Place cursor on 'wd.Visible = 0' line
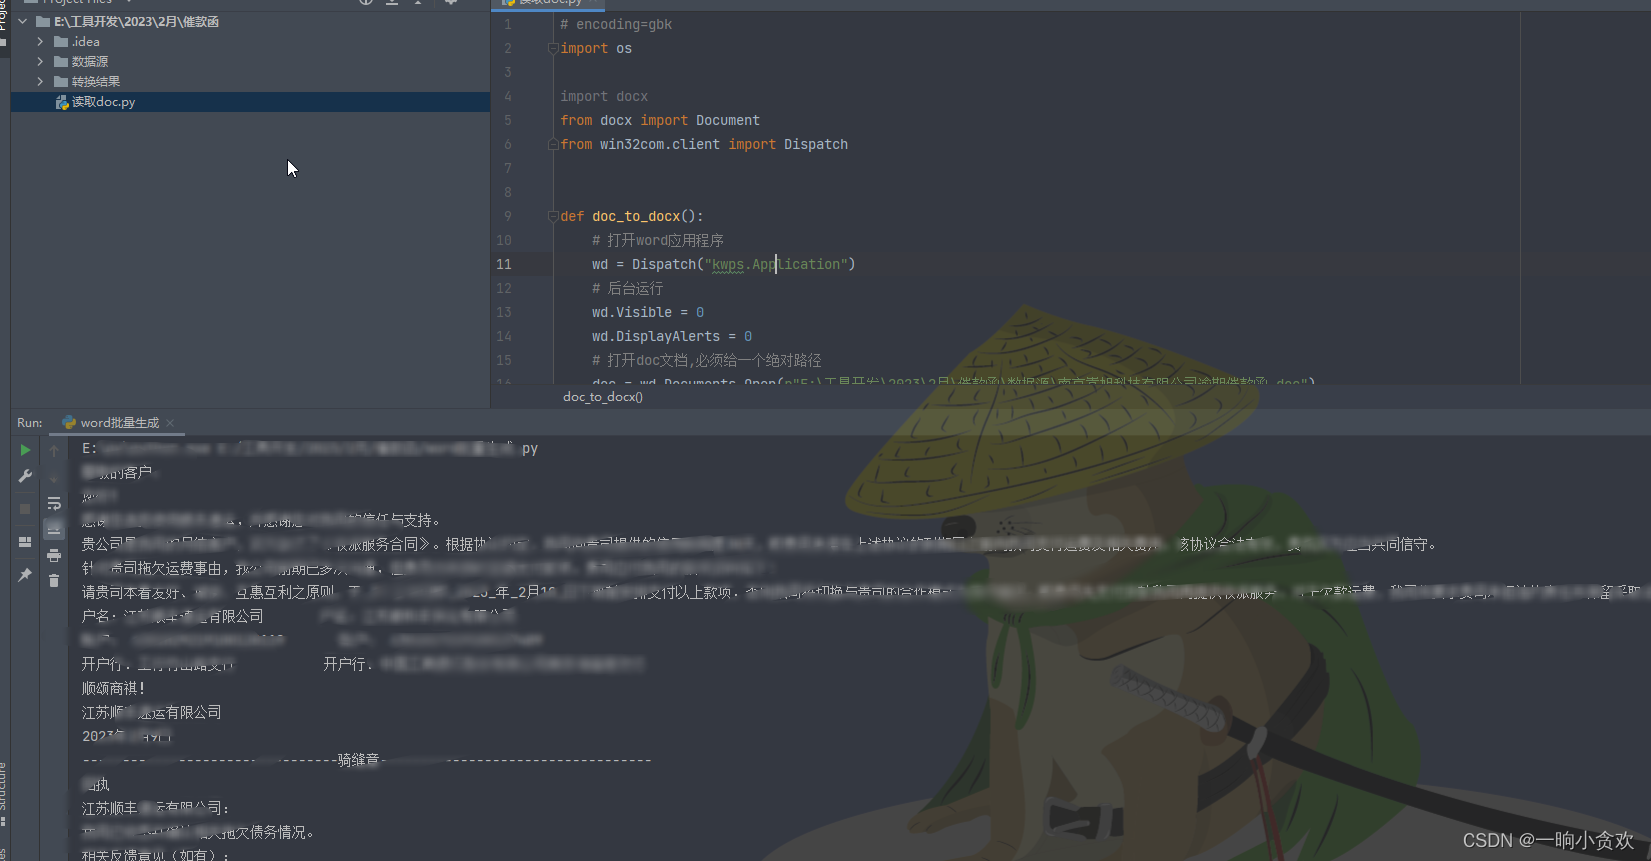This screenshot has height=861, width=1651. 648,312
